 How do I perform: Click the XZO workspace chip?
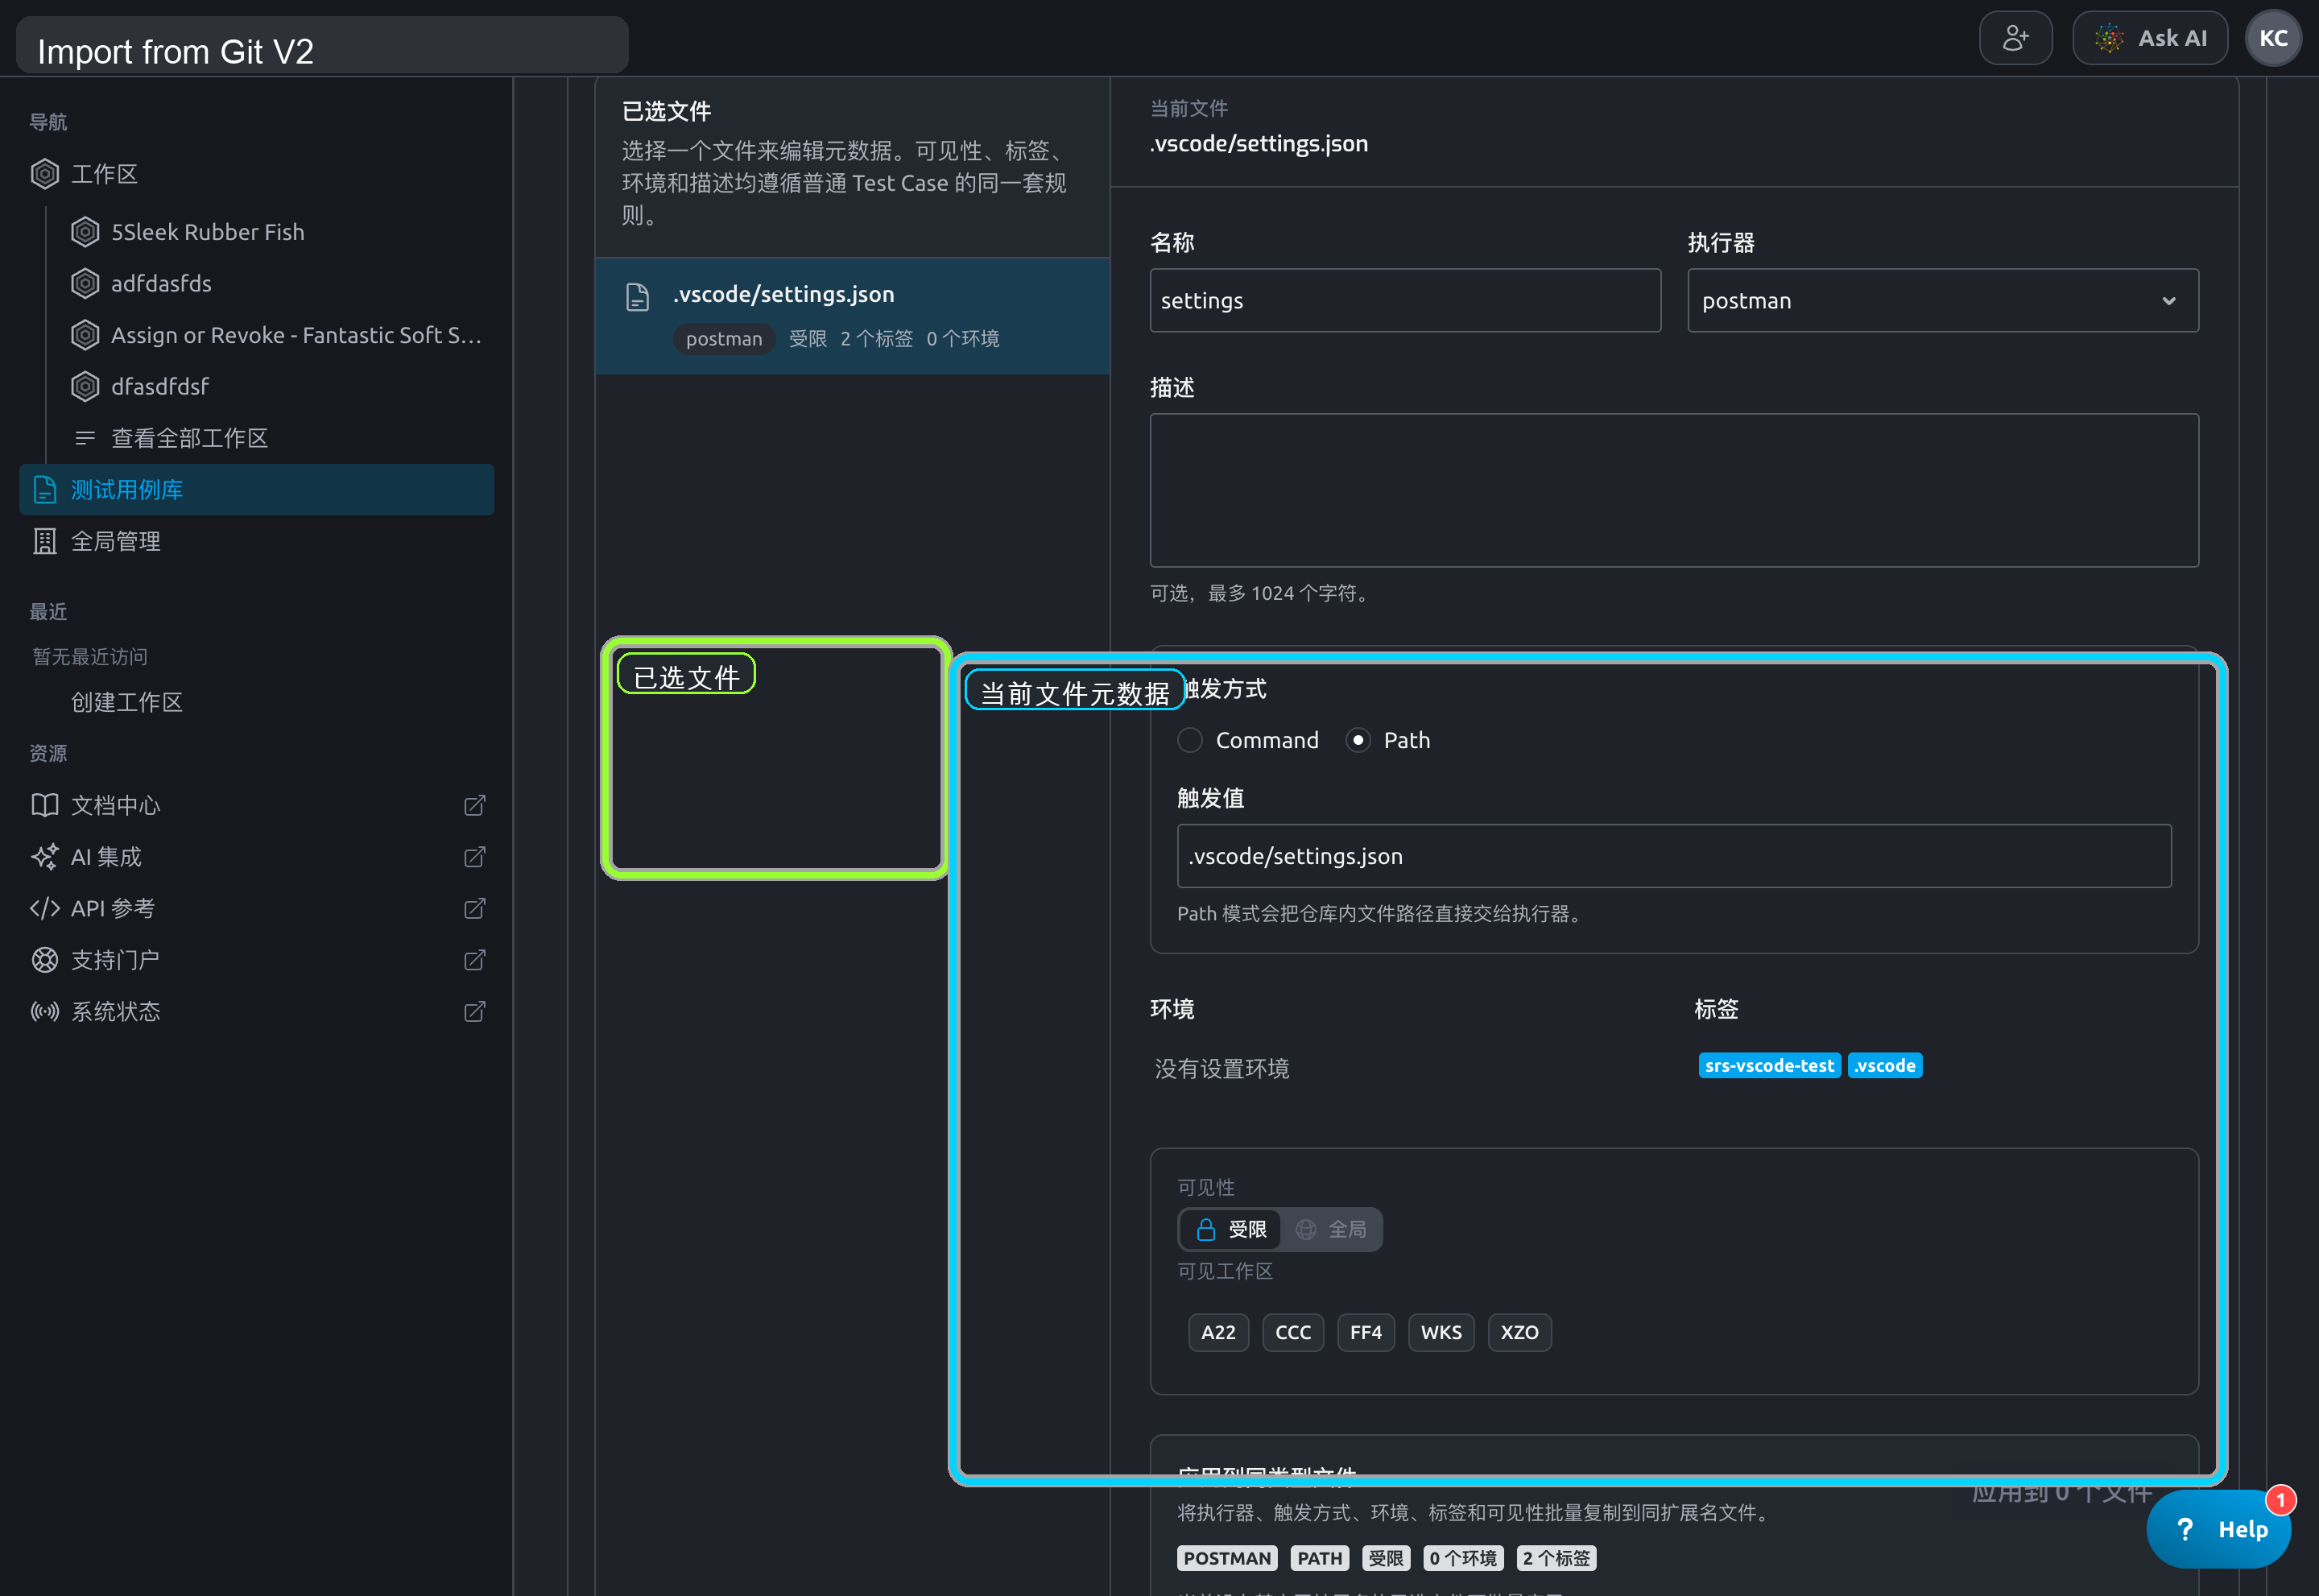point(1519,1332)
